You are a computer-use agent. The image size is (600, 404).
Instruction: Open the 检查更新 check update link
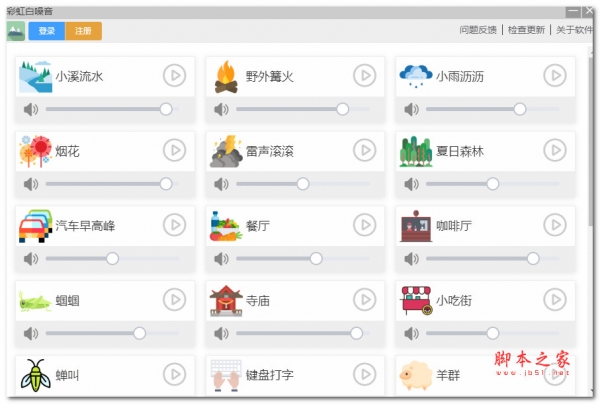pyautogui.click(x=527, y=30)
